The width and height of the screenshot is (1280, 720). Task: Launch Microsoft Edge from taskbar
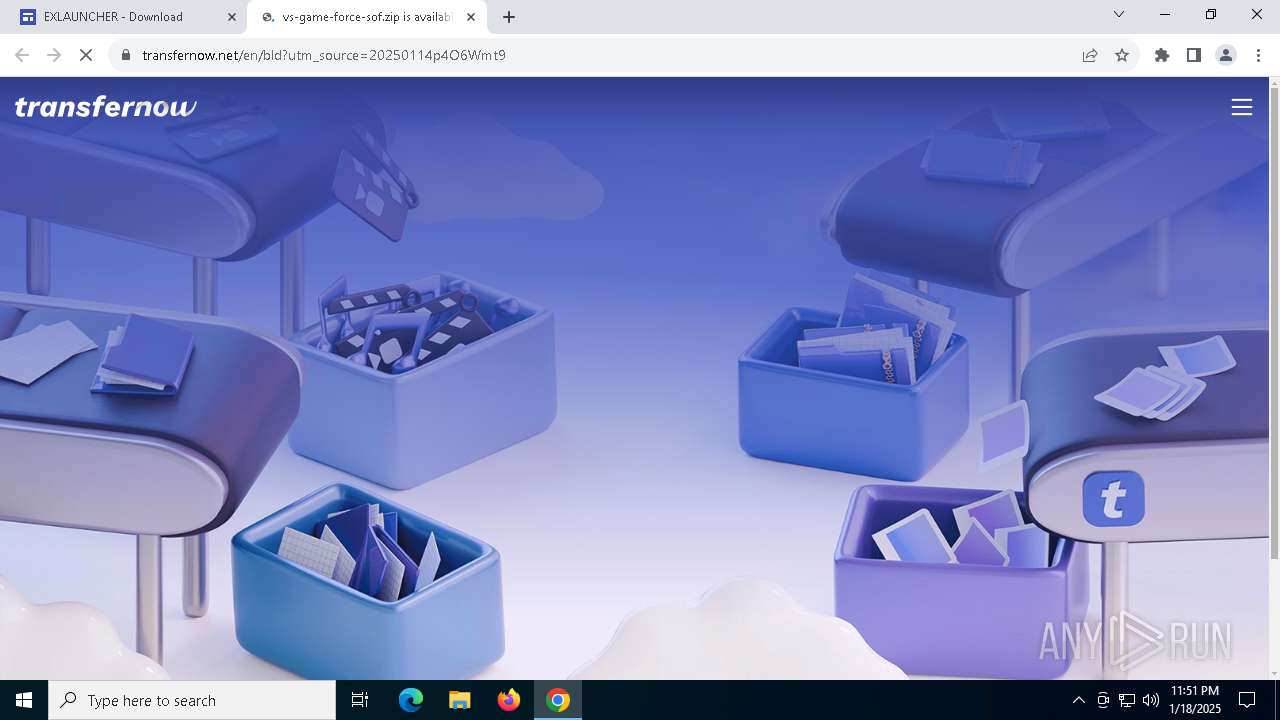(x=411, y=700)
